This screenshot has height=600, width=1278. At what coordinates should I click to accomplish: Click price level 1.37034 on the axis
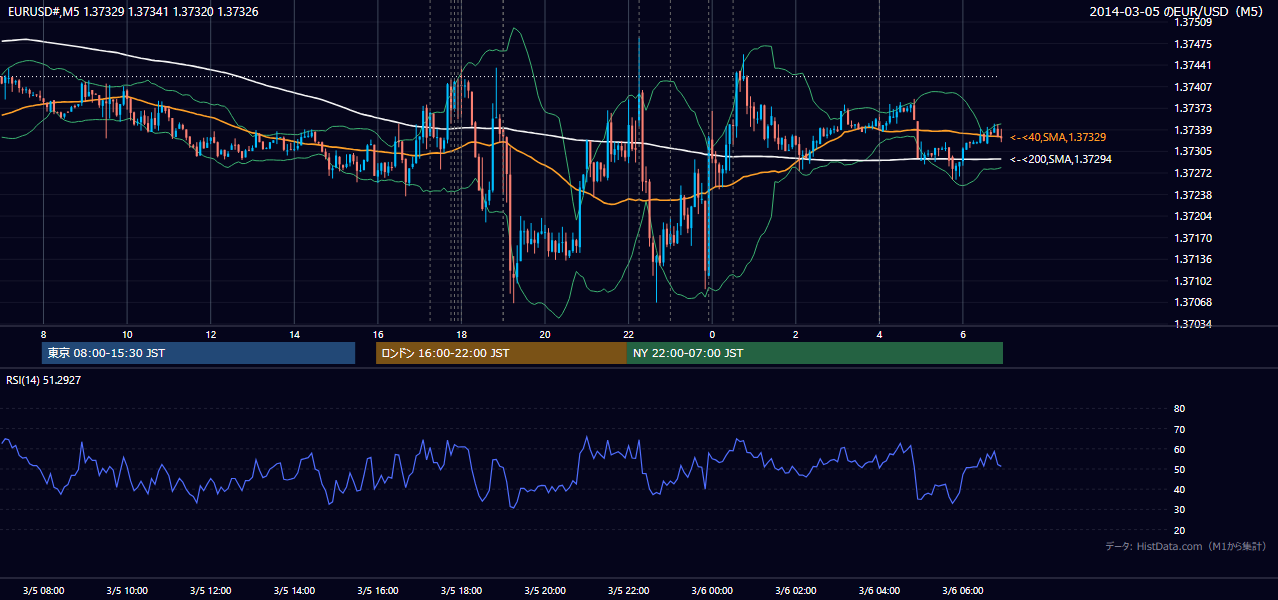[x=1193, y=324]
